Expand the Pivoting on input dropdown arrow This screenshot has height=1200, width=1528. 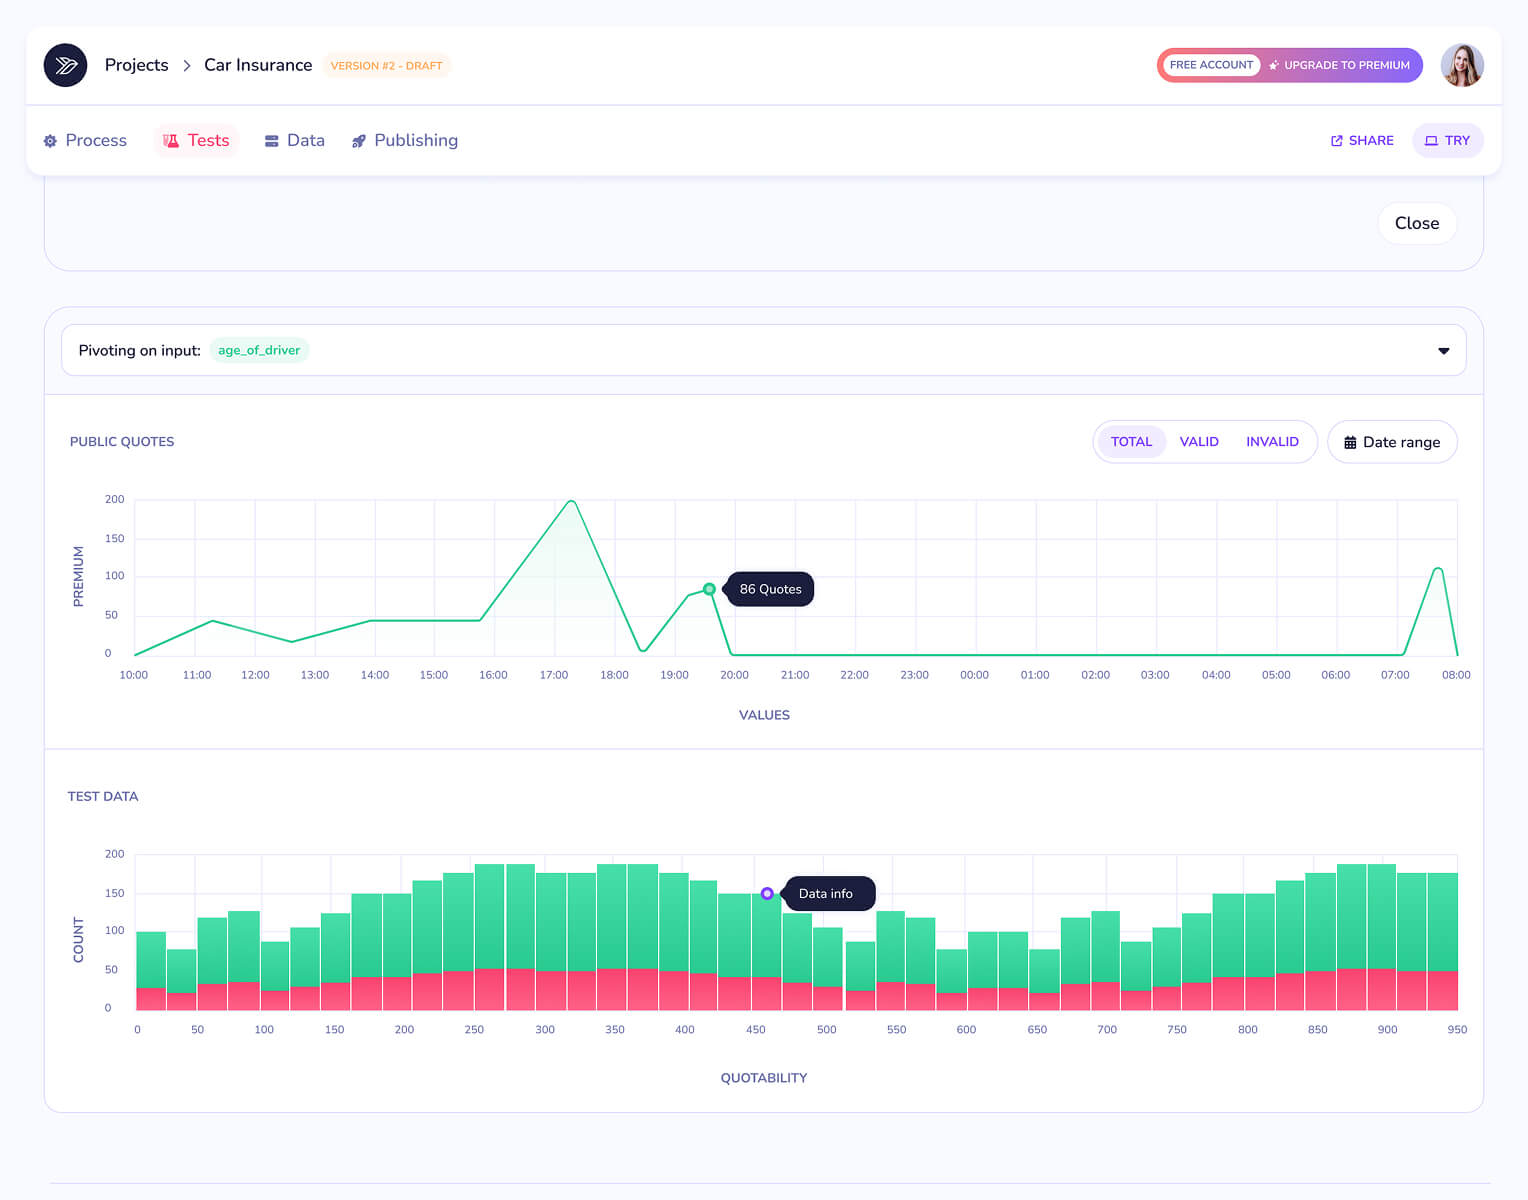(x=1443, y=351)
